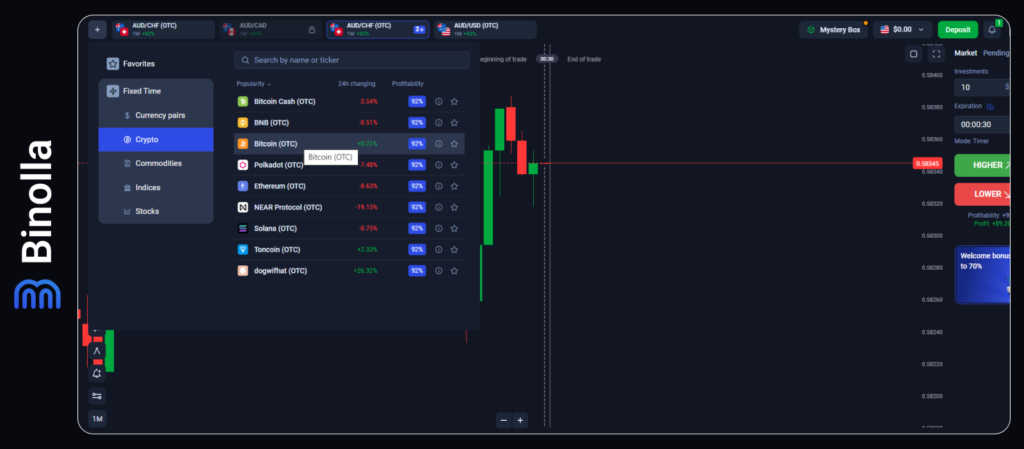Select Ethereum (OTC) asset
The image size is (1024, 449).
pos(349,186)
